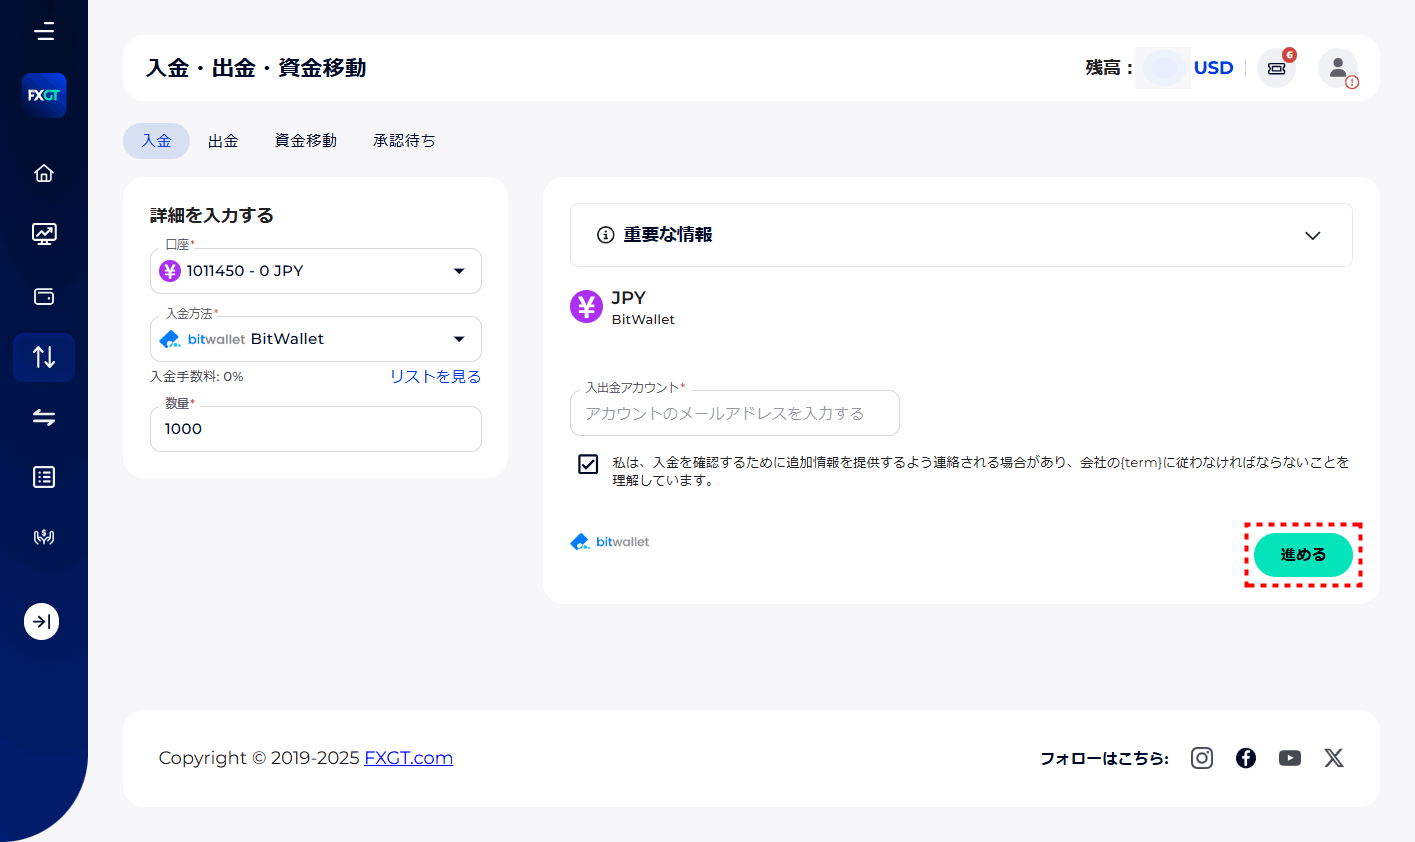Open FXGT Facebook page icon
1415x842 pixels.
click(1246, 758)
